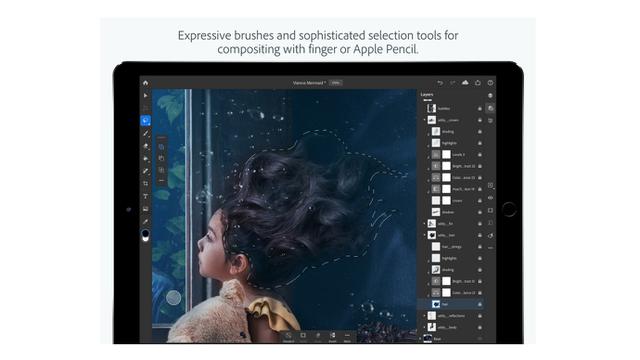
Task: Toggle visibility of shadow layer
Action: pyautogui.click(x=480, y=212)
